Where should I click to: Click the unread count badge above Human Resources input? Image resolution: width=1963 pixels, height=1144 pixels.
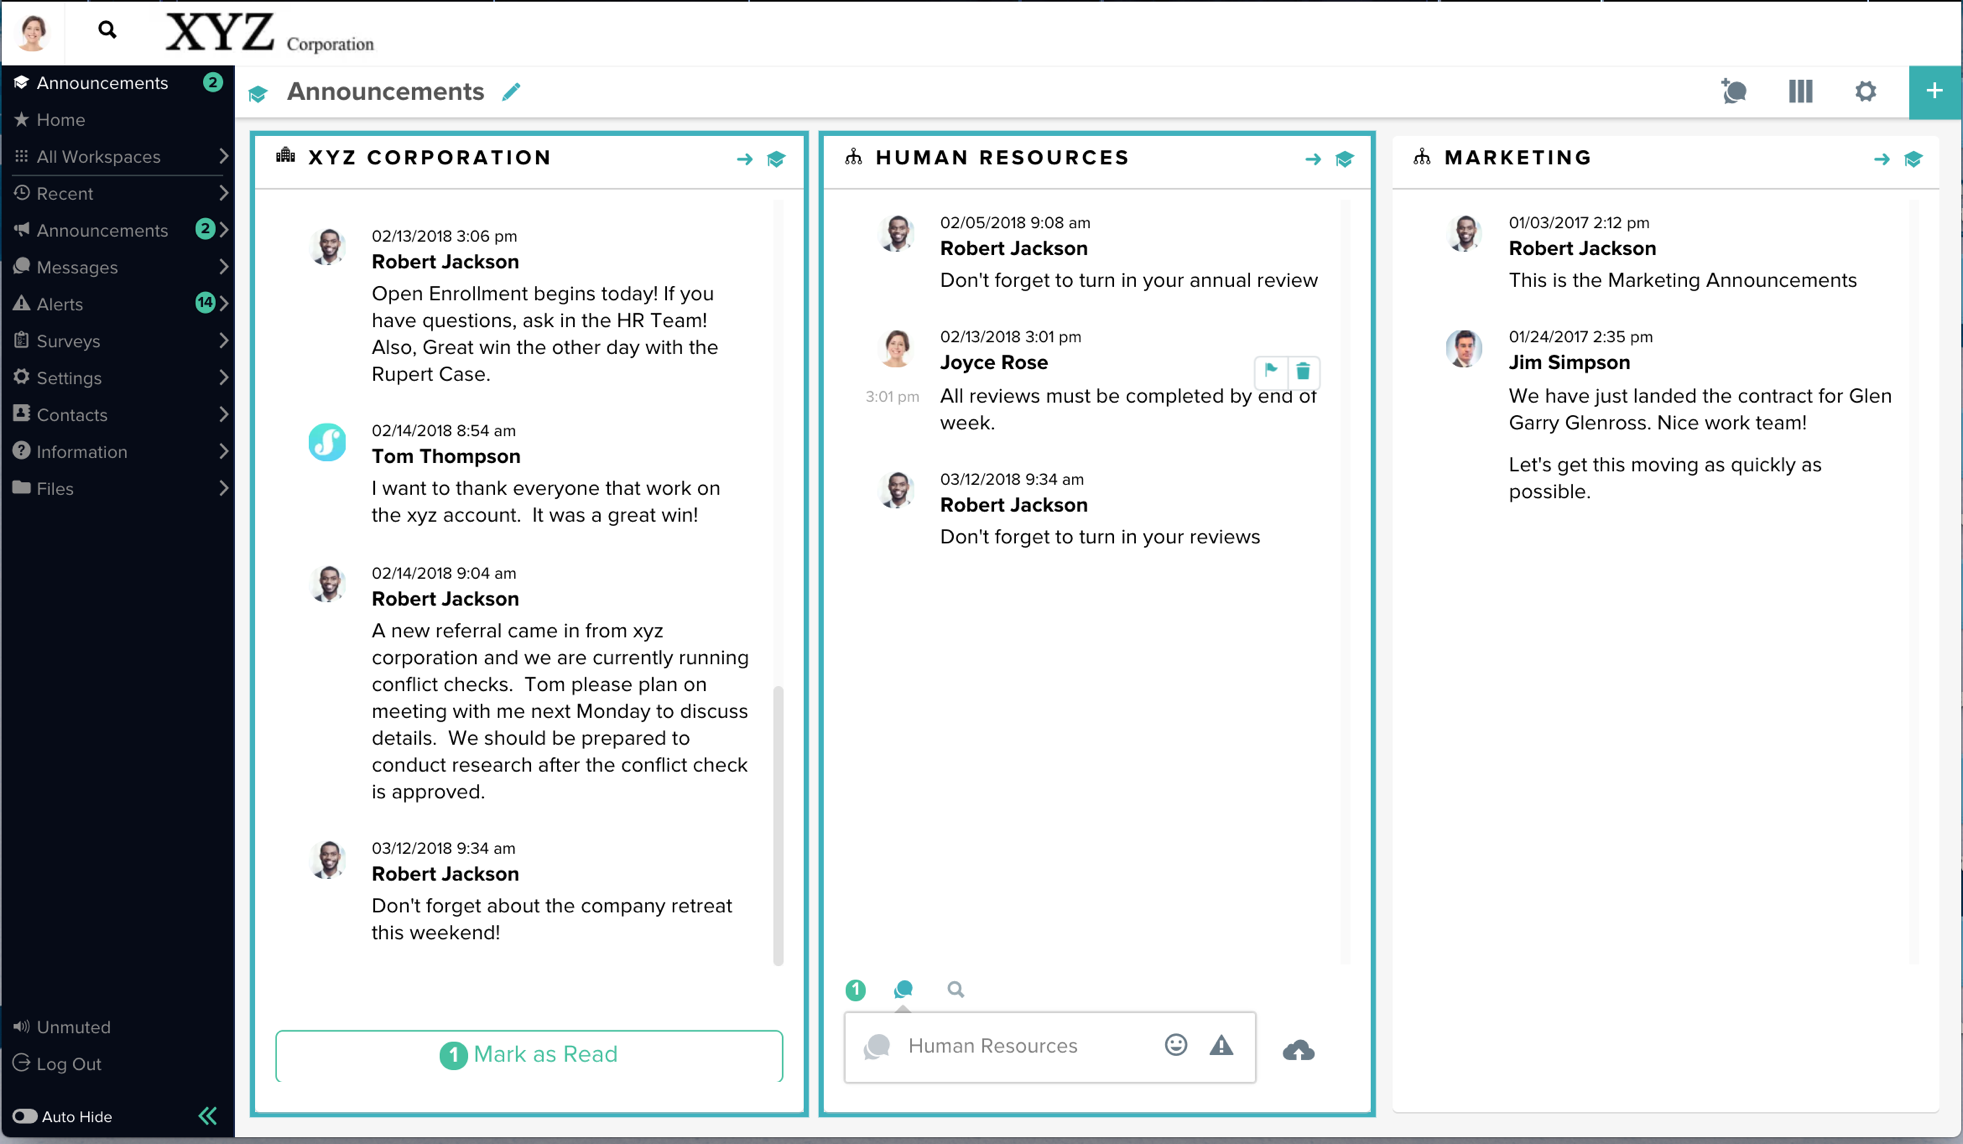coord(856,990)
